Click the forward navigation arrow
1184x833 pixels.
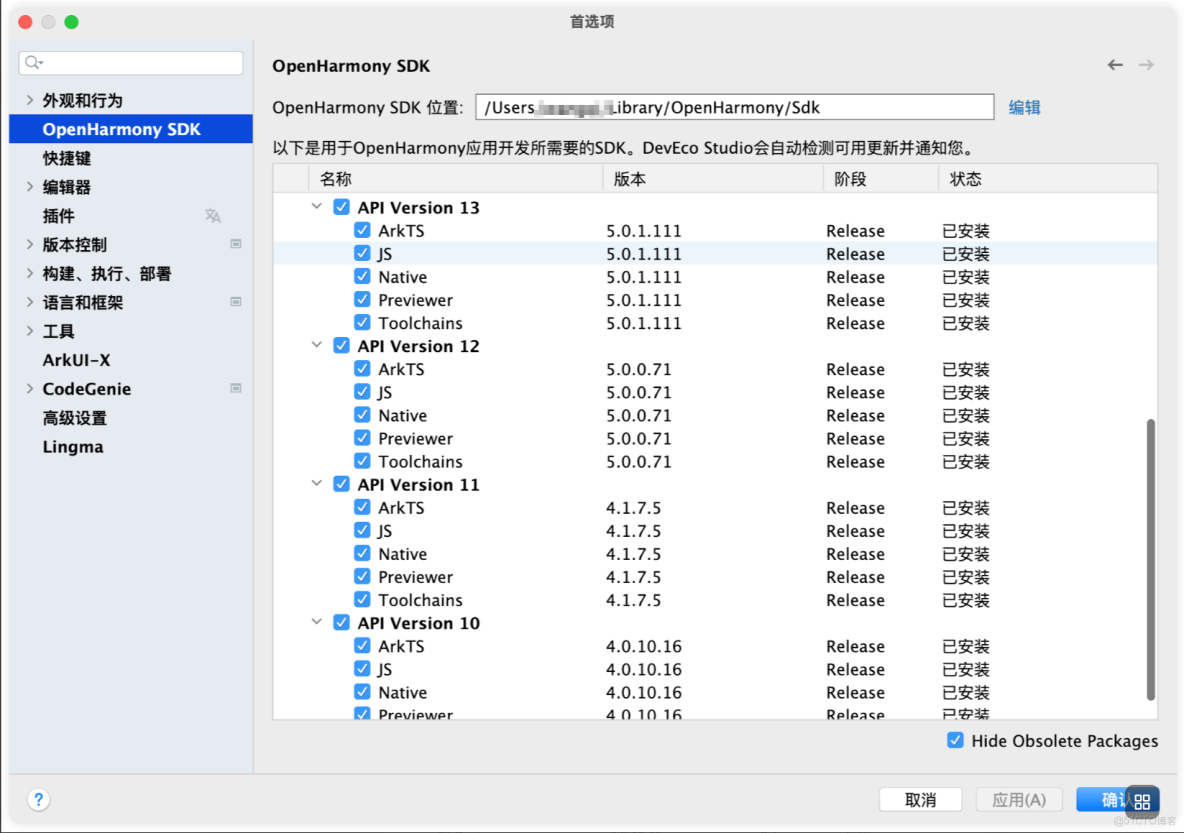tap(1146, 63)
